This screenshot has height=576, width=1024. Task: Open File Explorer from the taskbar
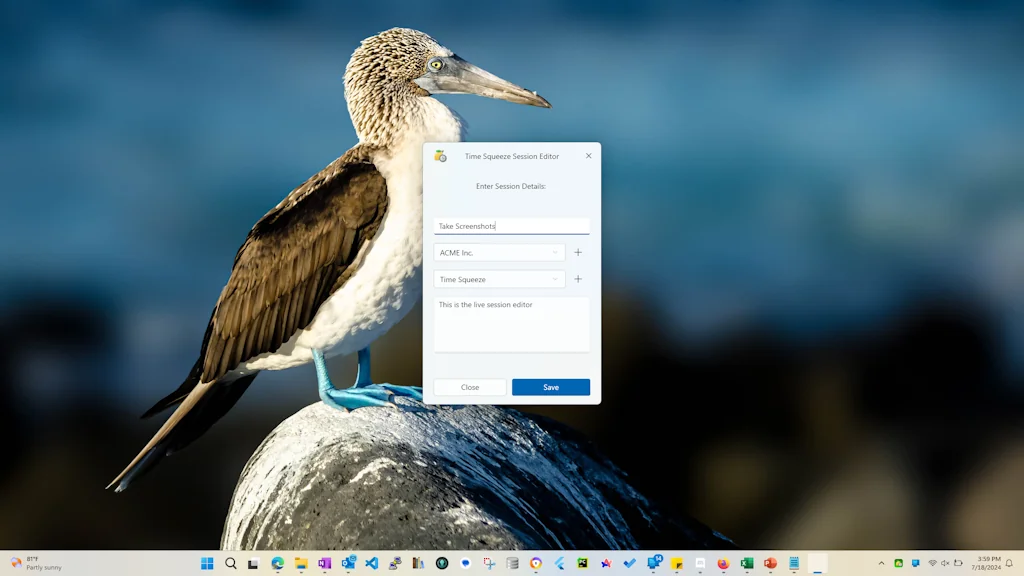pyautogui.click(x=301, y=563)
